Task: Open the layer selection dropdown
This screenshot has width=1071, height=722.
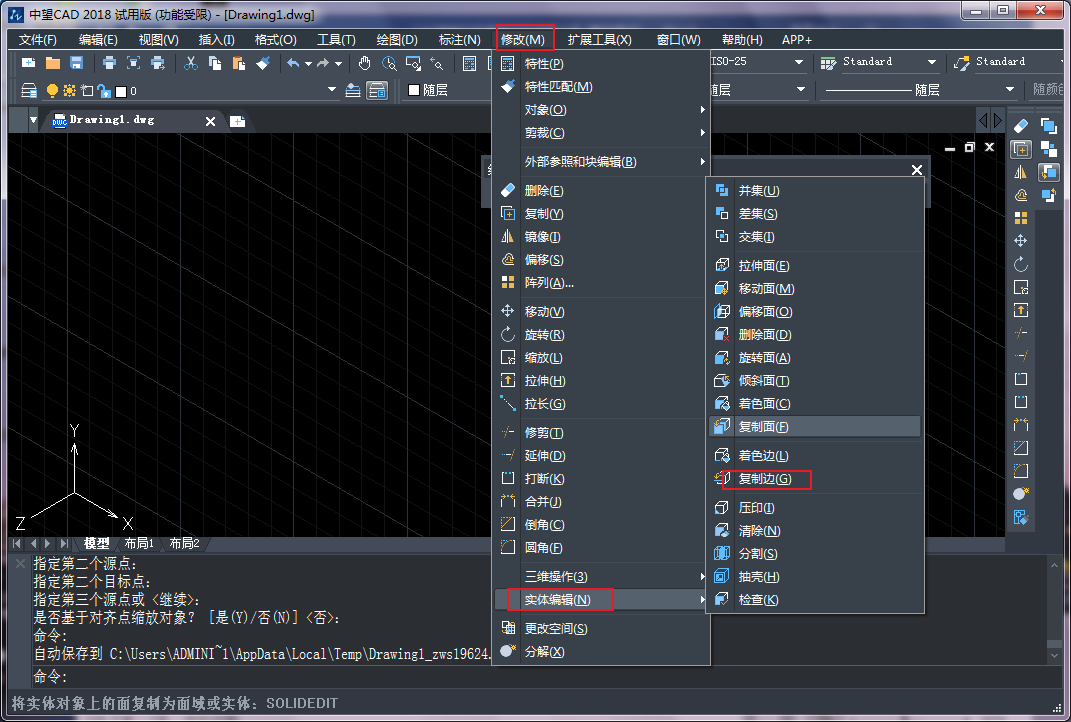Action: point(333,87)
